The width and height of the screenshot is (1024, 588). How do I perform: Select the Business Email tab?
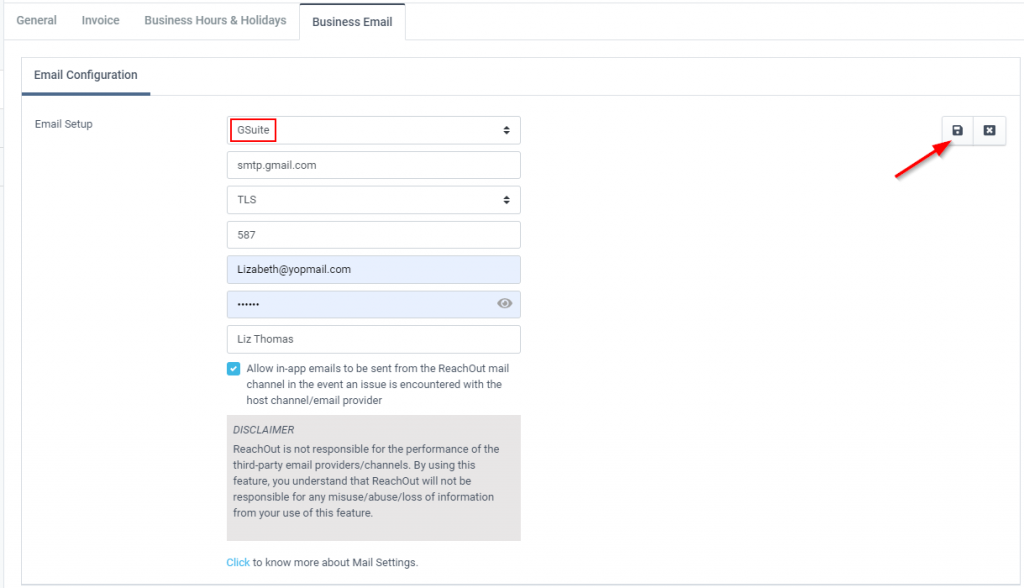tap(352, 22)
